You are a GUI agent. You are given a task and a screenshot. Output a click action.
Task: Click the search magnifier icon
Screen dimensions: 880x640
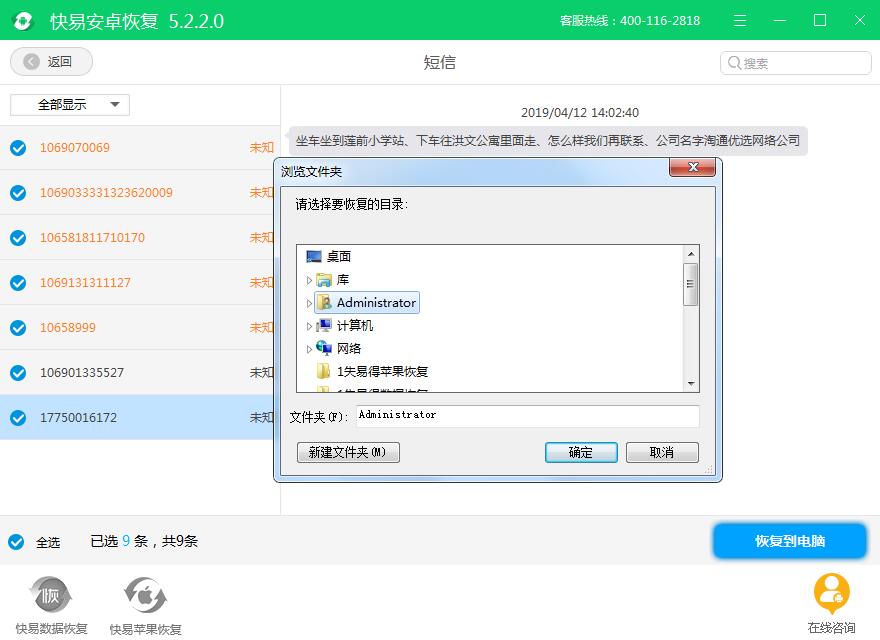[x=734, y=63]
